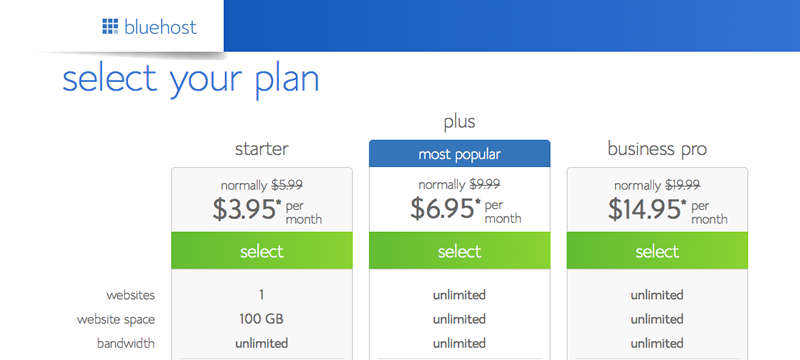Click the $6.95 plus price

click(445, 210)
